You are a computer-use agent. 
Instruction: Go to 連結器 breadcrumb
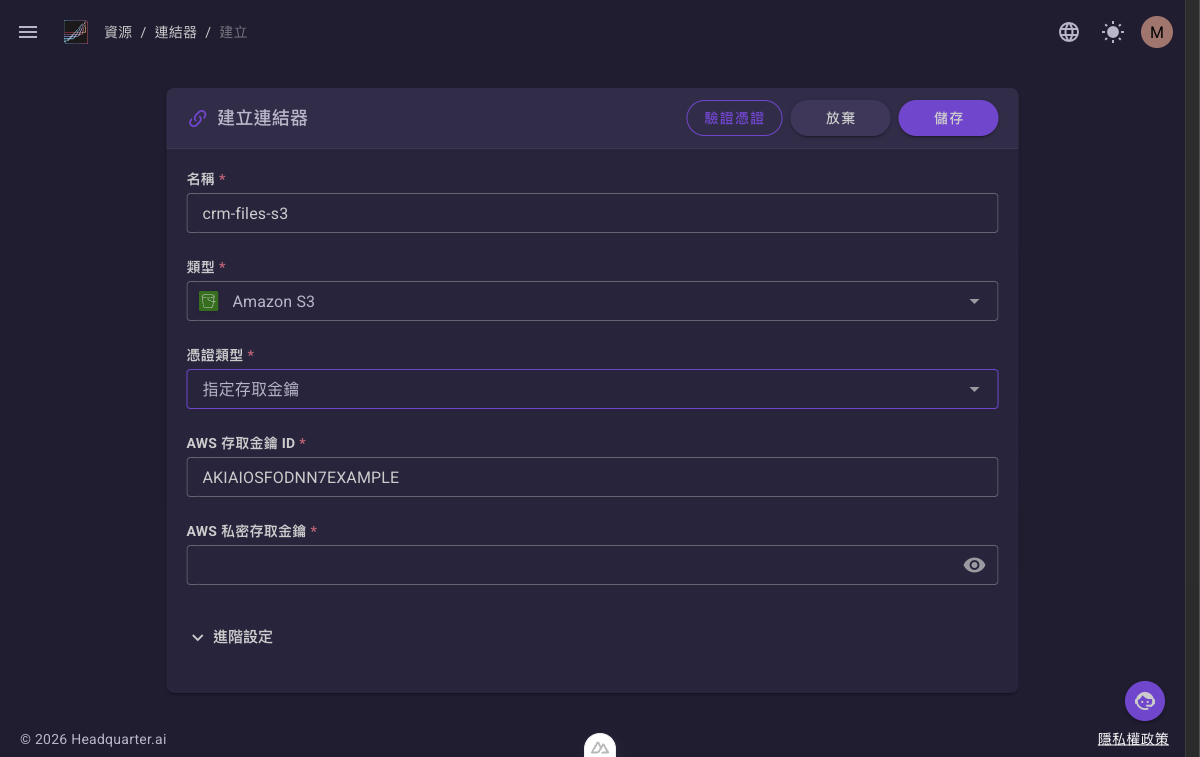175,32
